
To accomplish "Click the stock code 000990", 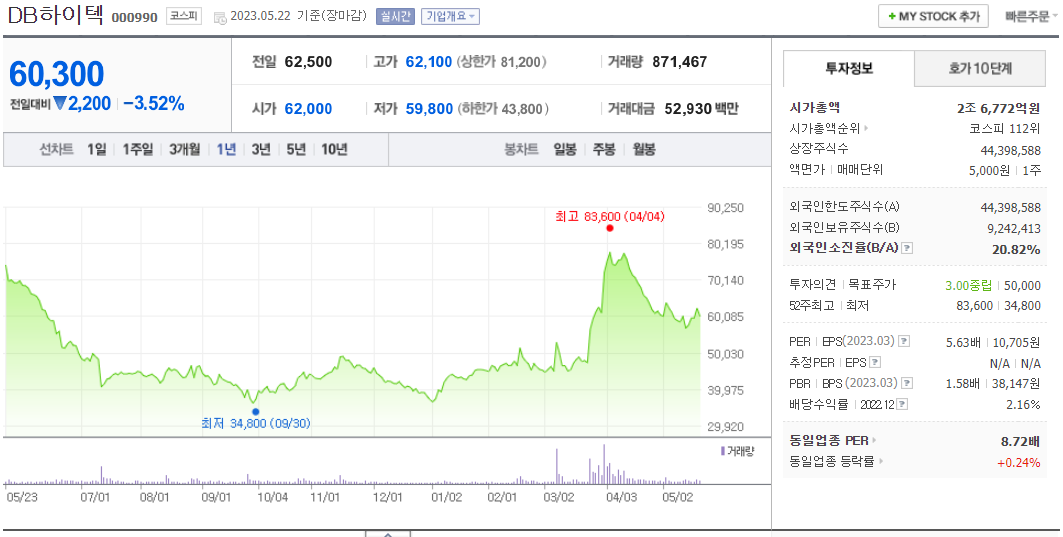I will point(134,18).
